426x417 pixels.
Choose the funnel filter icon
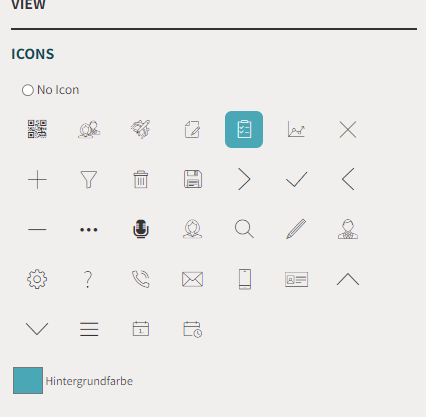click(x=89, y=179)
